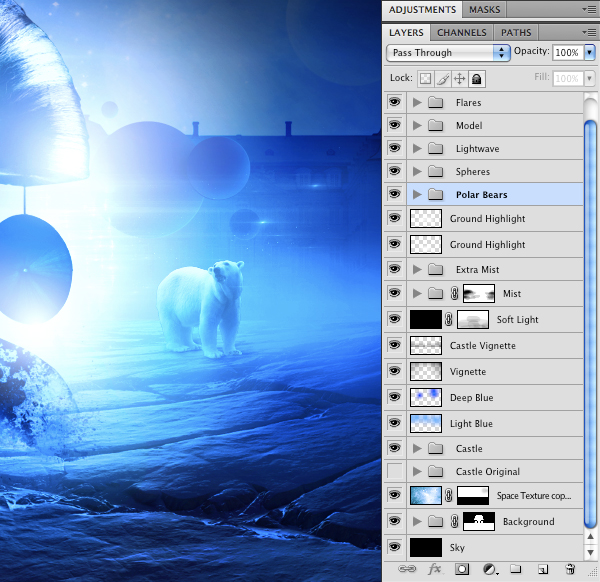The width and height of the screenshot is (600, 582).
Task: Open the layer style fx menu
Action: 435,569
